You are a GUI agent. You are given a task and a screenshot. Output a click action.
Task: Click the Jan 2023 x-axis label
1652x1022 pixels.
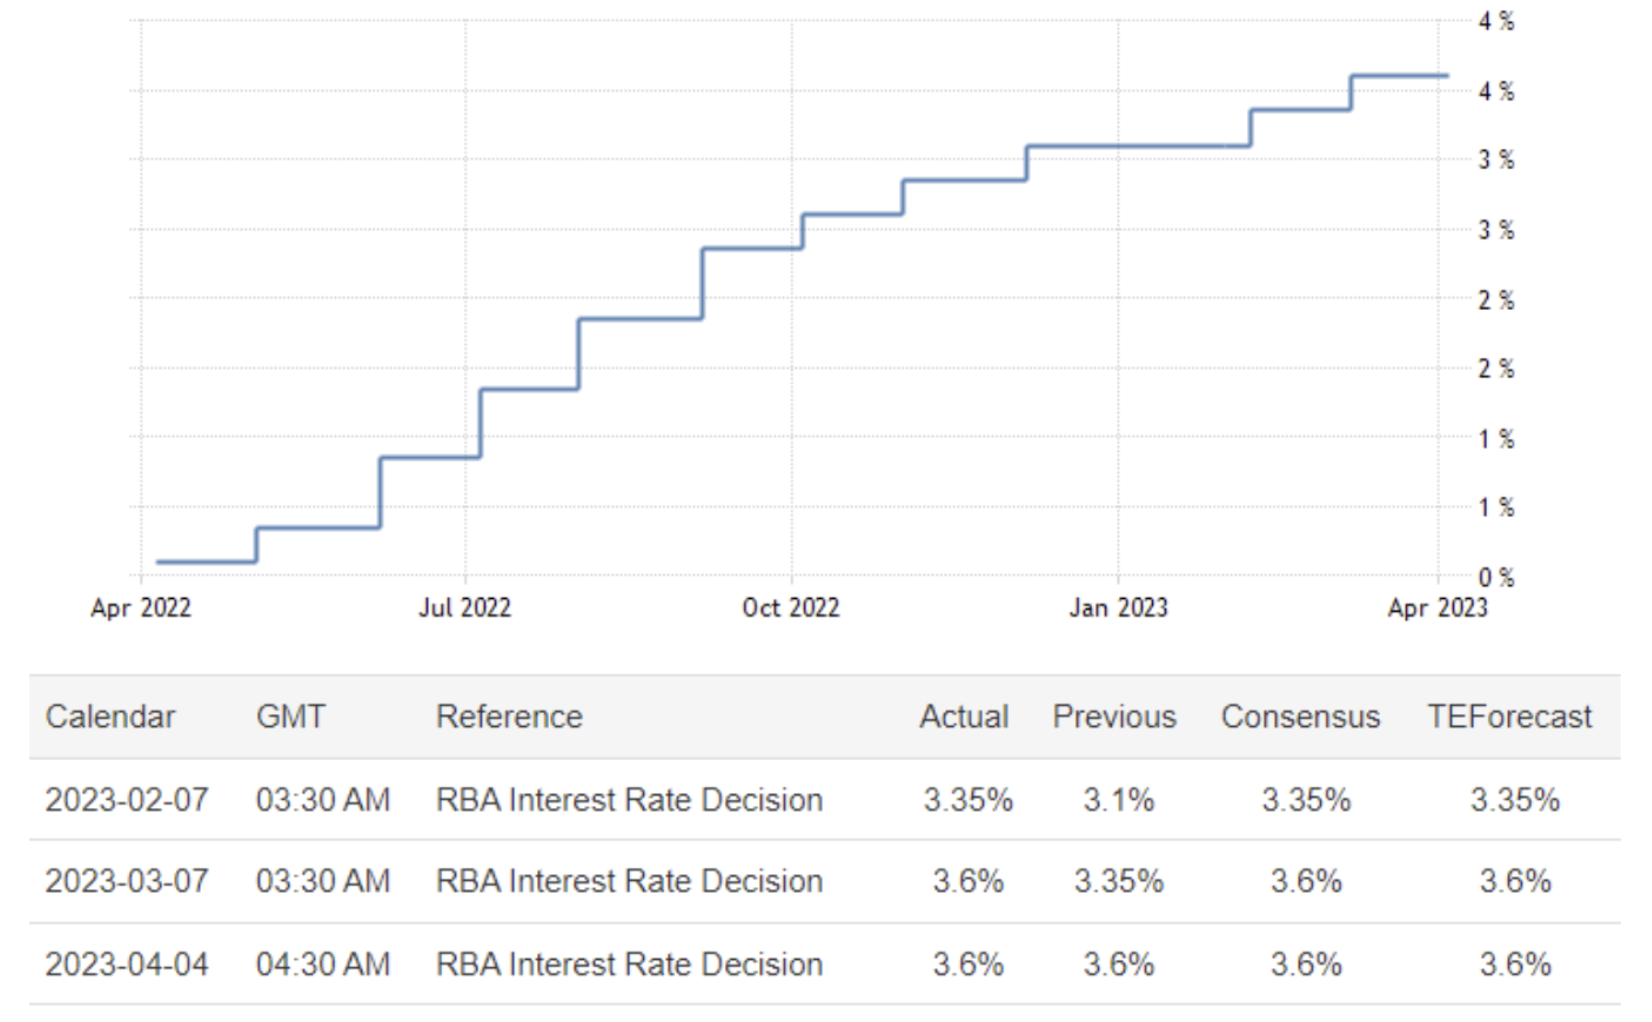click(1118, 607)
